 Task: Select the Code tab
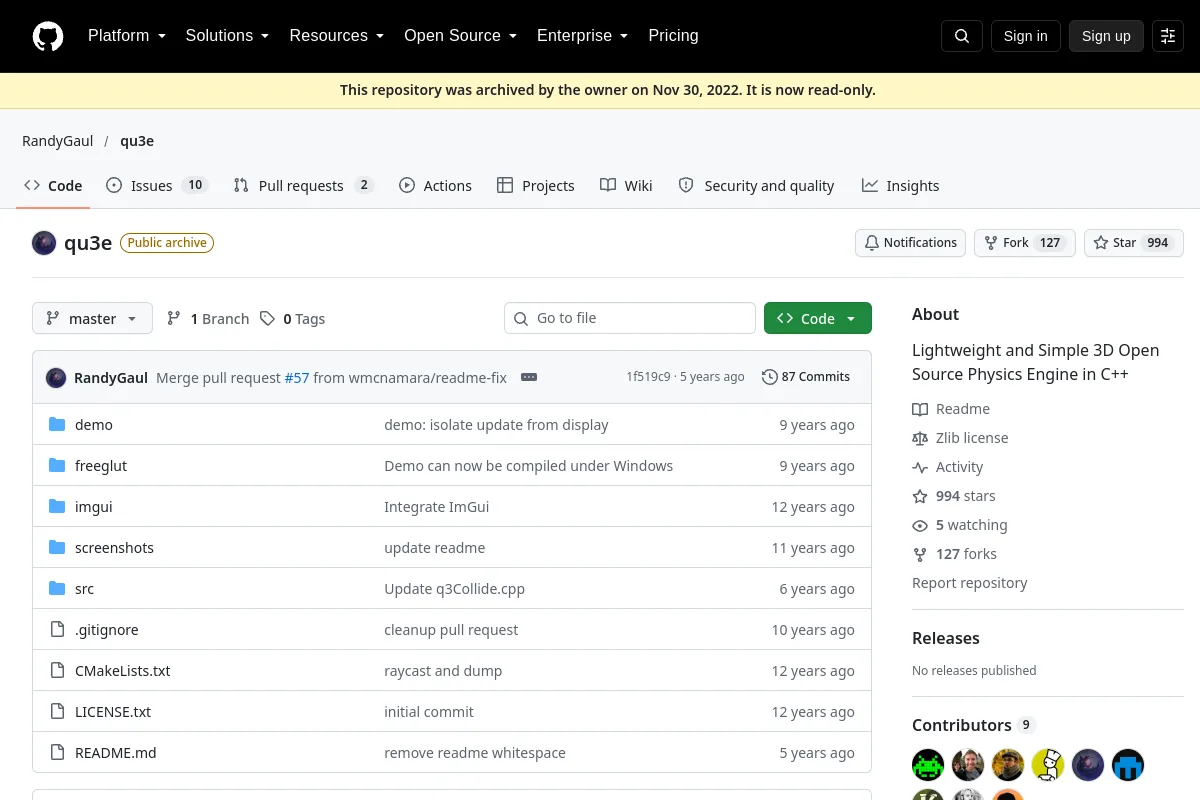(53, 186)
